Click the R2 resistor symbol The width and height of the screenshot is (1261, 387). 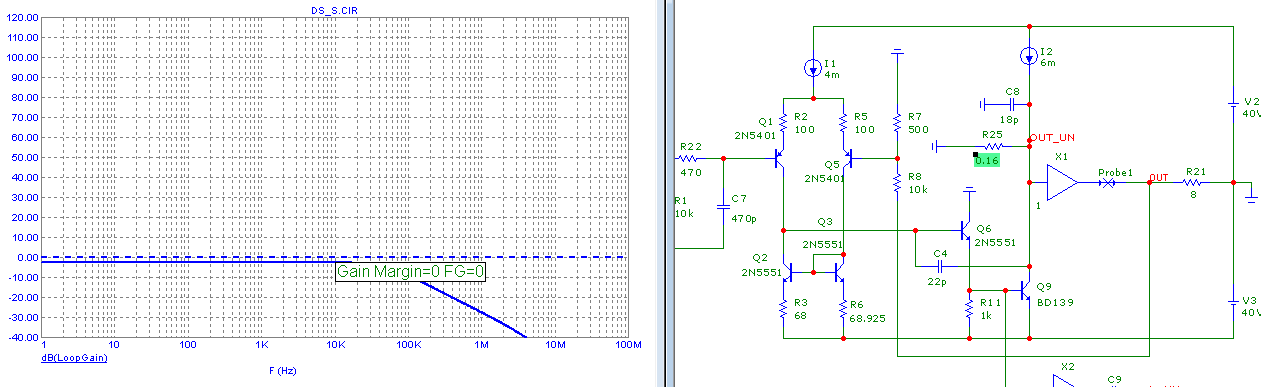(783, 123)
